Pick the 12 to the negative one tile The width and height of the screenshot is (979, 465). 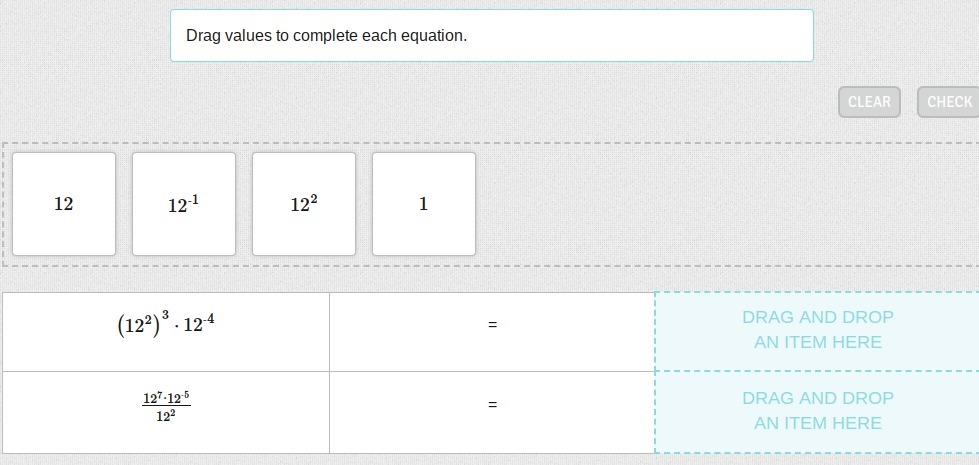[184, 204]
